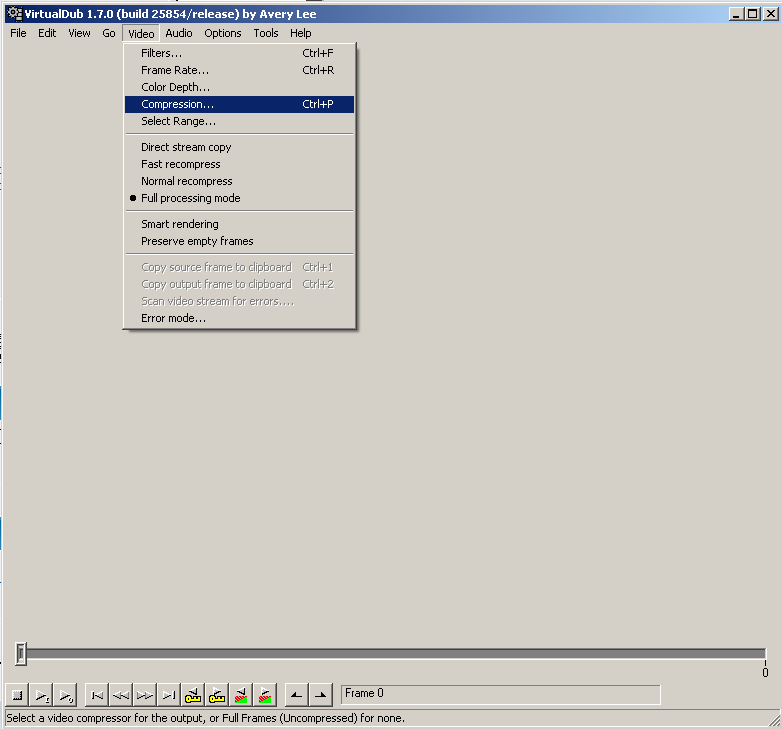782x729 pixels.
Task: Enable Smart rendering in Video menu
Action: tap(179, 224)
